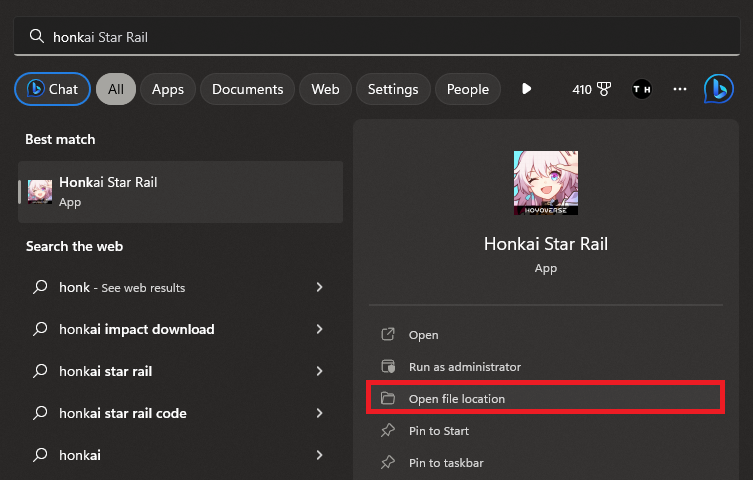Switch to the Apps filter tab
Screen dimensions: 753x480
167,89
